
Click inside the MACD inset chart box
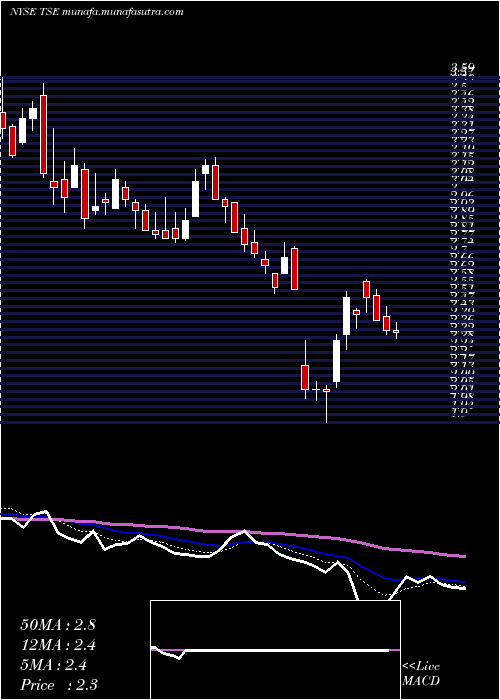275,650
